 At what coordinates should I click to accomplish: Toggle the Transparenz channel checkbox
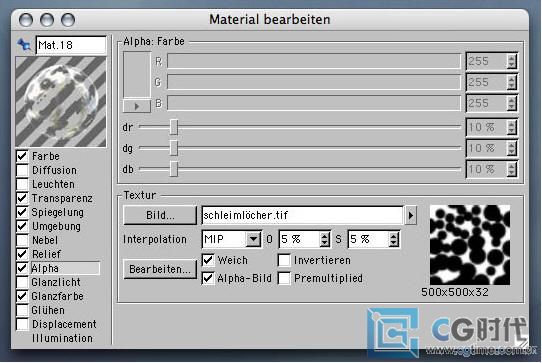click(22, 198)
